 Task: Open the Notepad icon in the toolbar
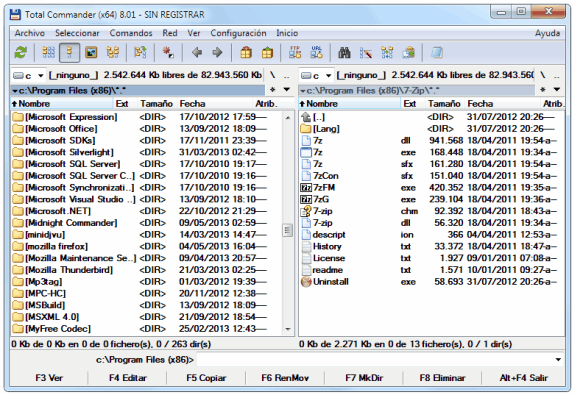436,53
